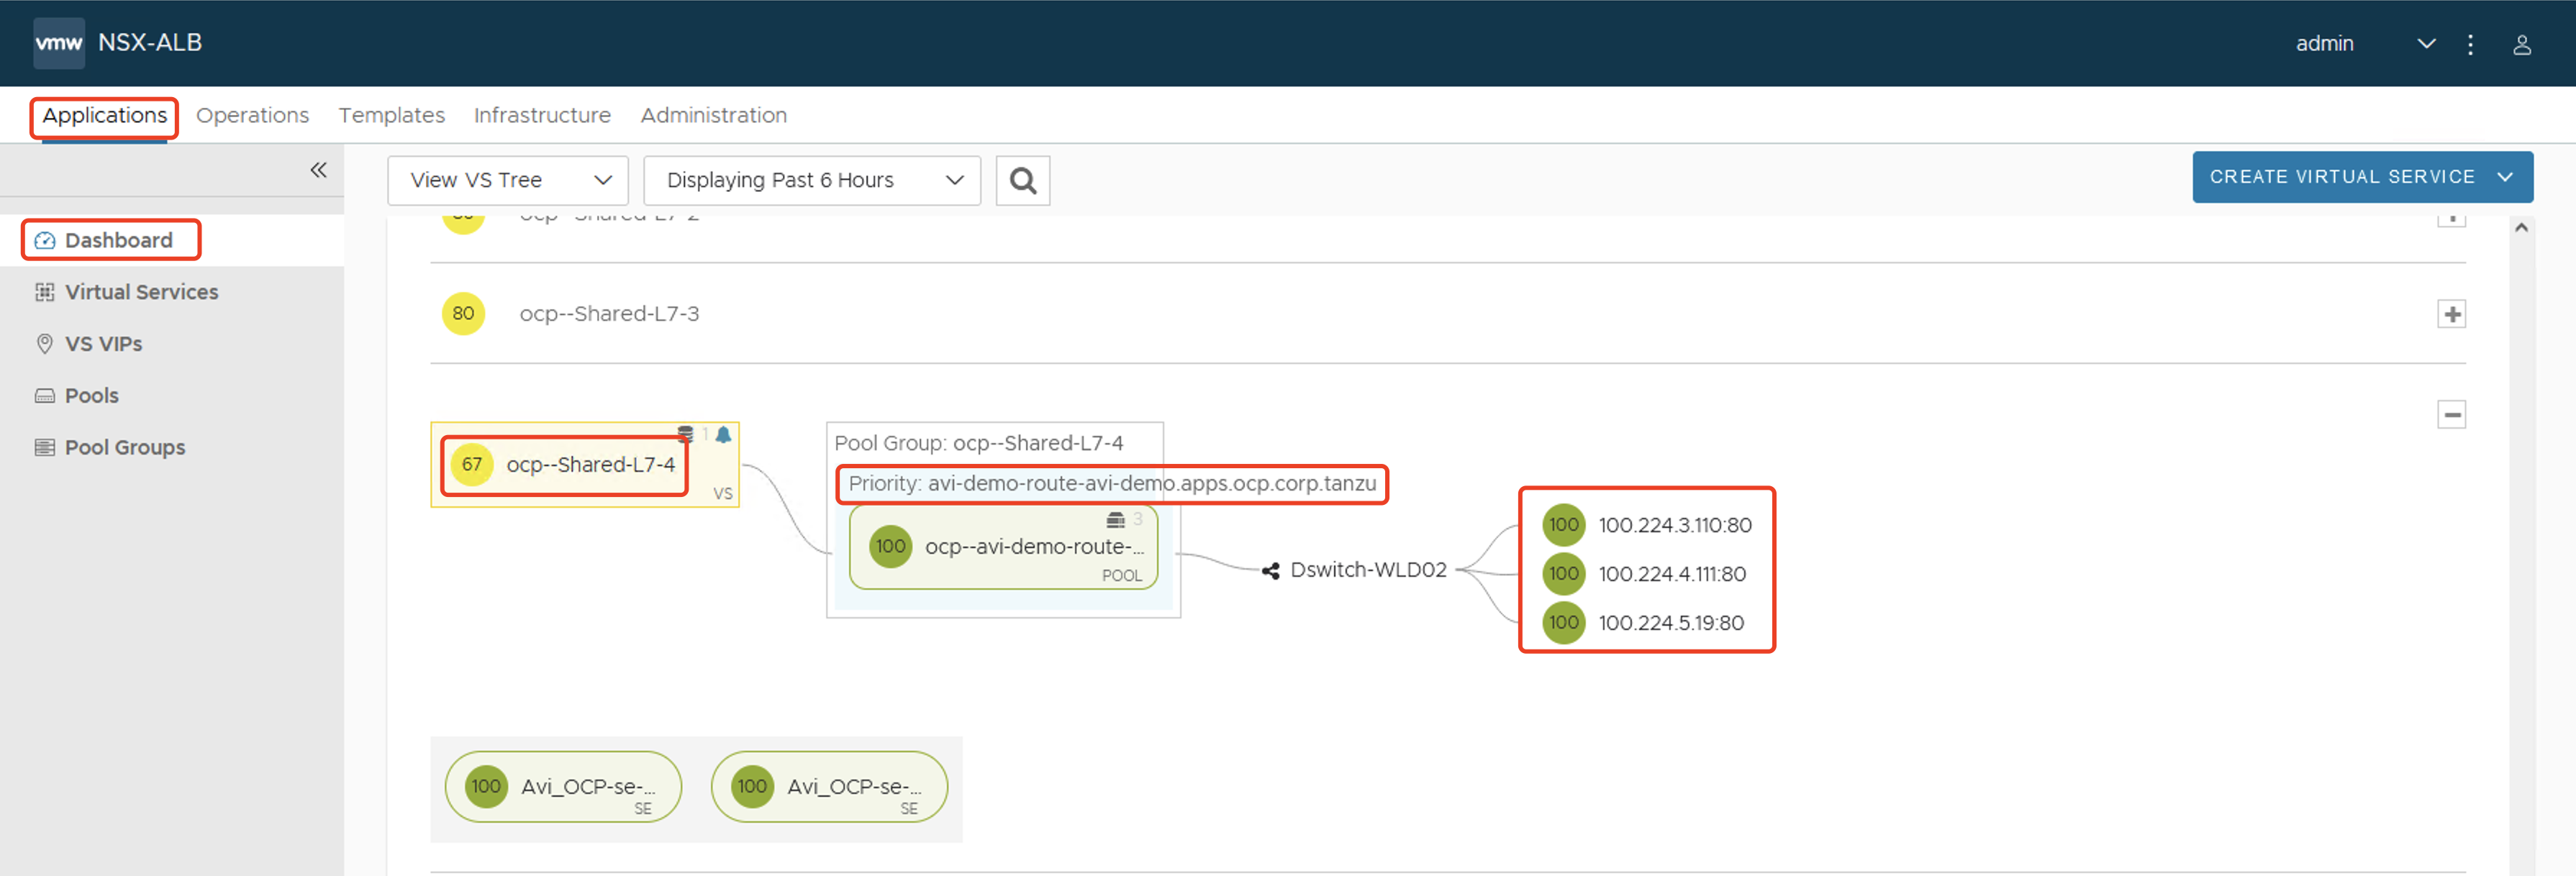Click the Dswitch-WLD02 network share icon

(1270, 570)
